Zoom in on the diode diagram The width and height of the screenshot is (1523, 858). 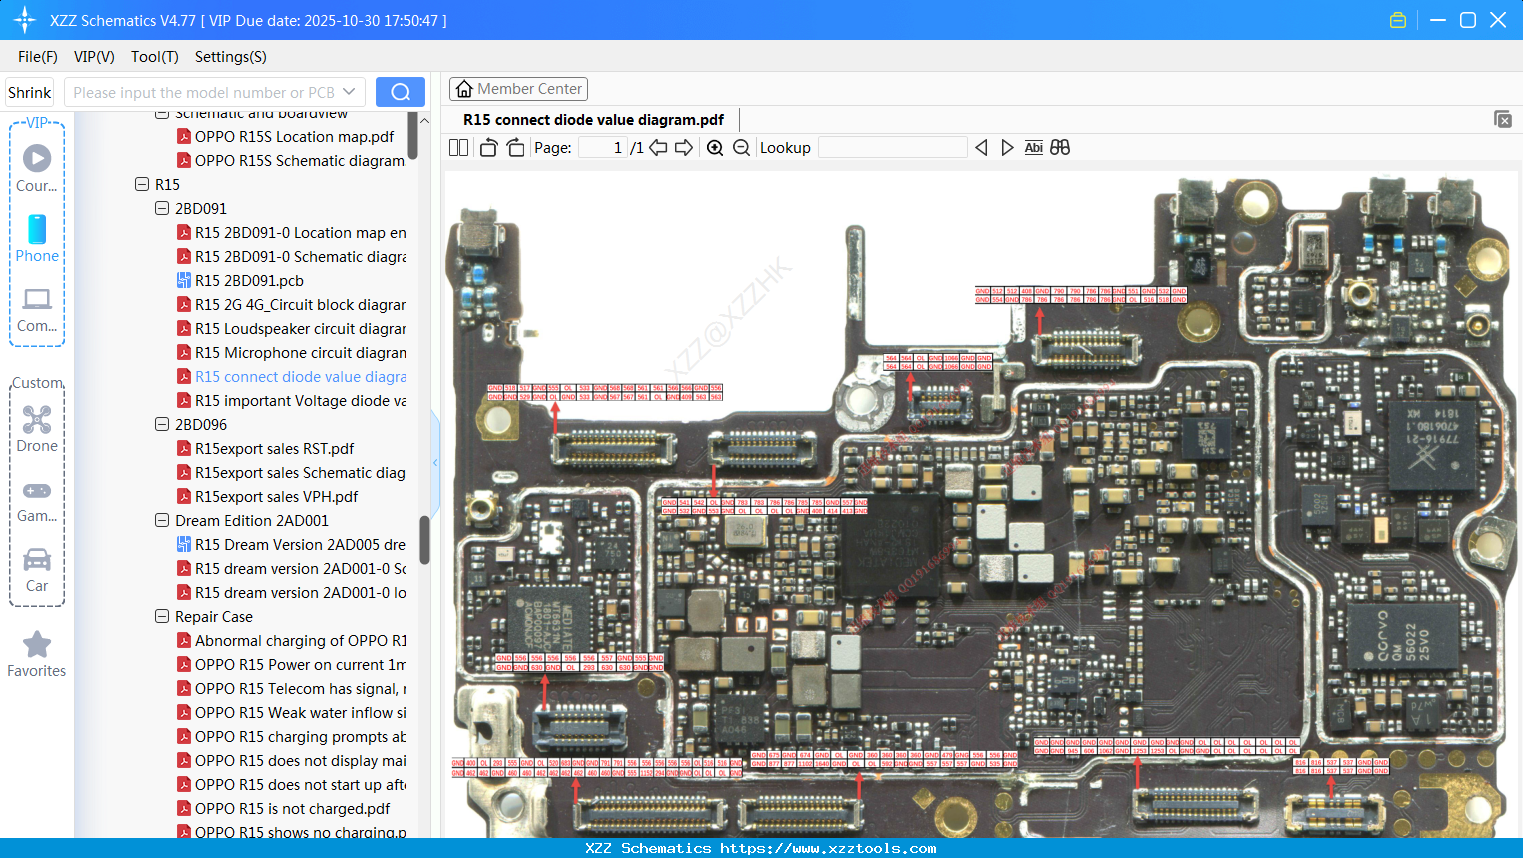point(715,148)
